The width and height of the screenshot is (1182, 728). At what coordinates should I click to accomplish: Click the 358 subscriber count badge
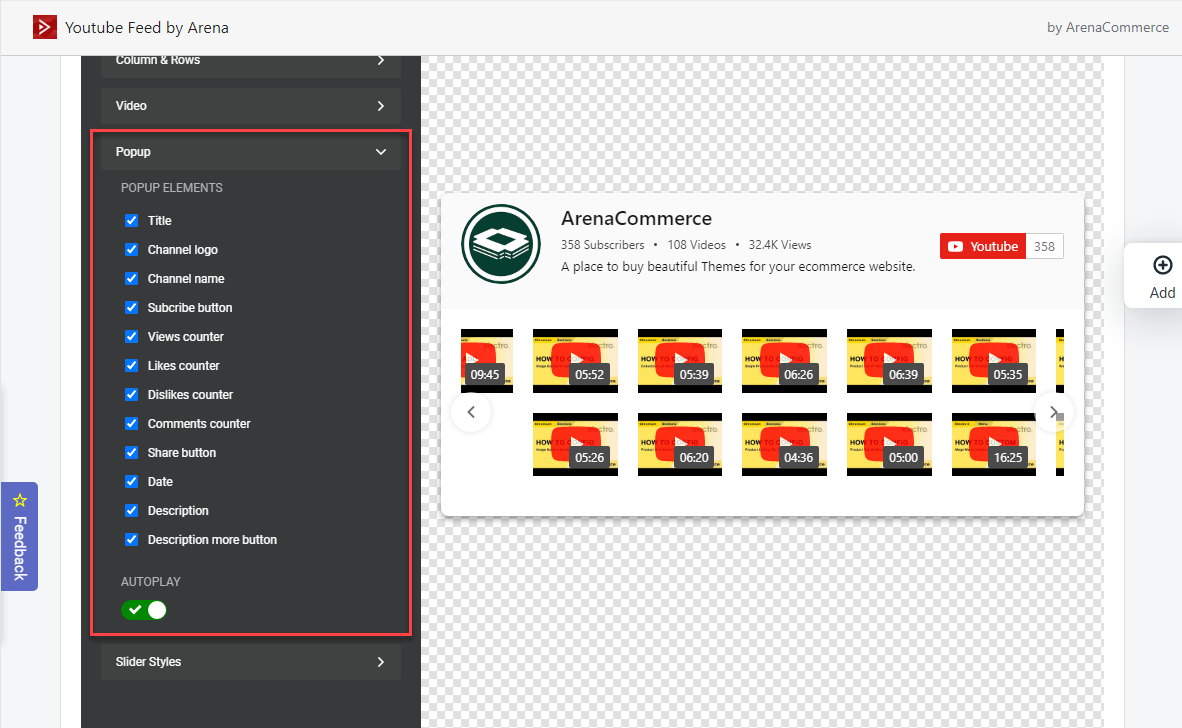1044,246
